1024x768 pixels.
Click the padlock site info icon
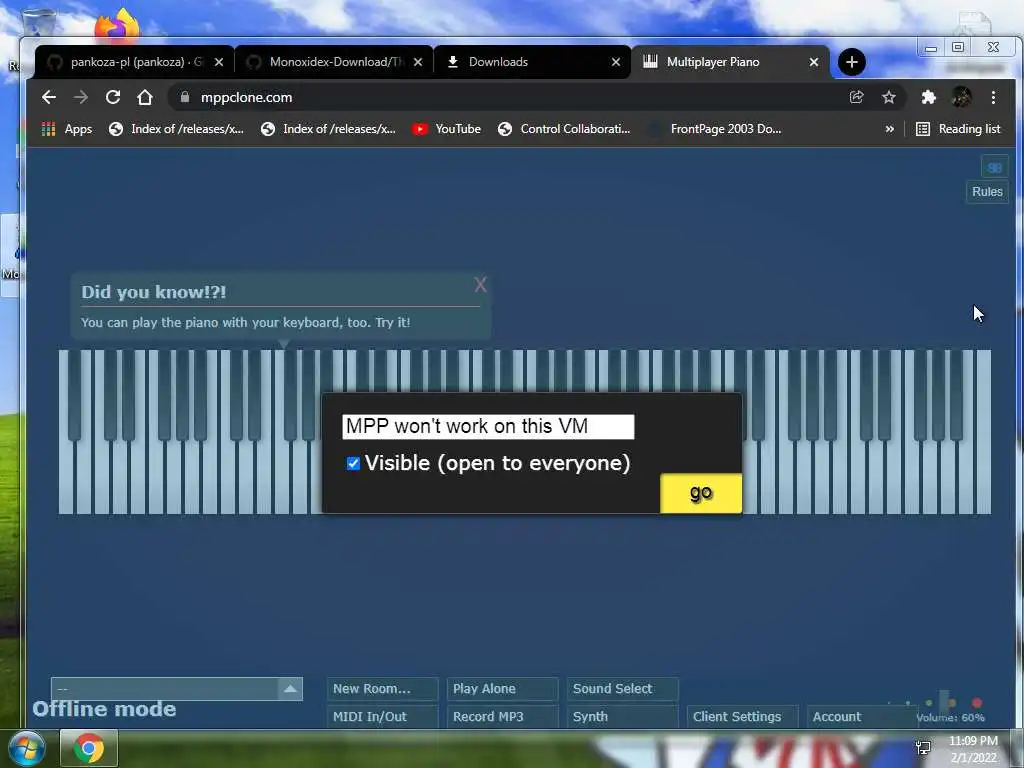[x=185, y=97]
